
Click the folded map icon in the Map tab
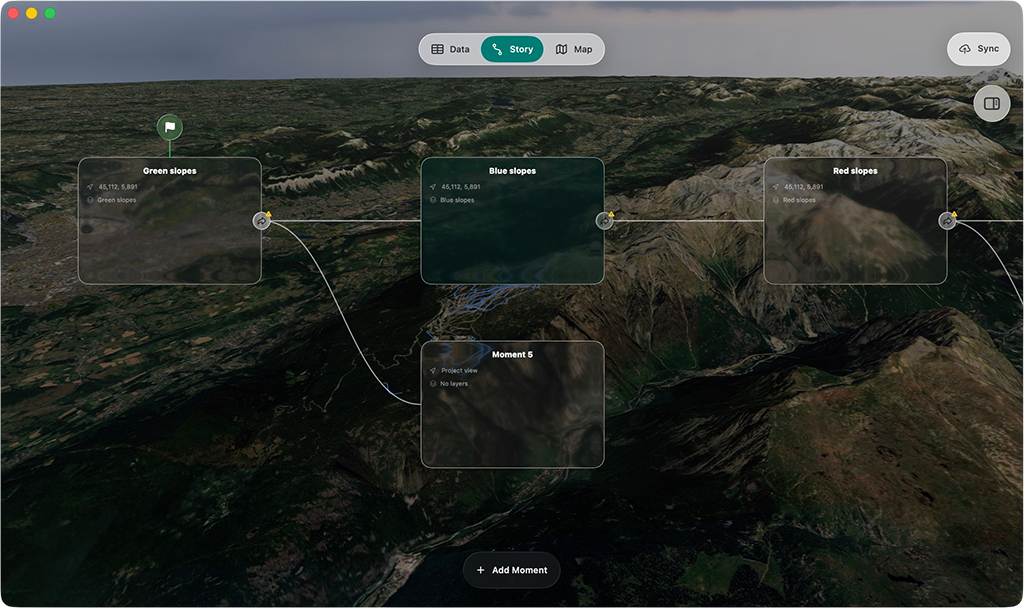(x=561, y=49)
